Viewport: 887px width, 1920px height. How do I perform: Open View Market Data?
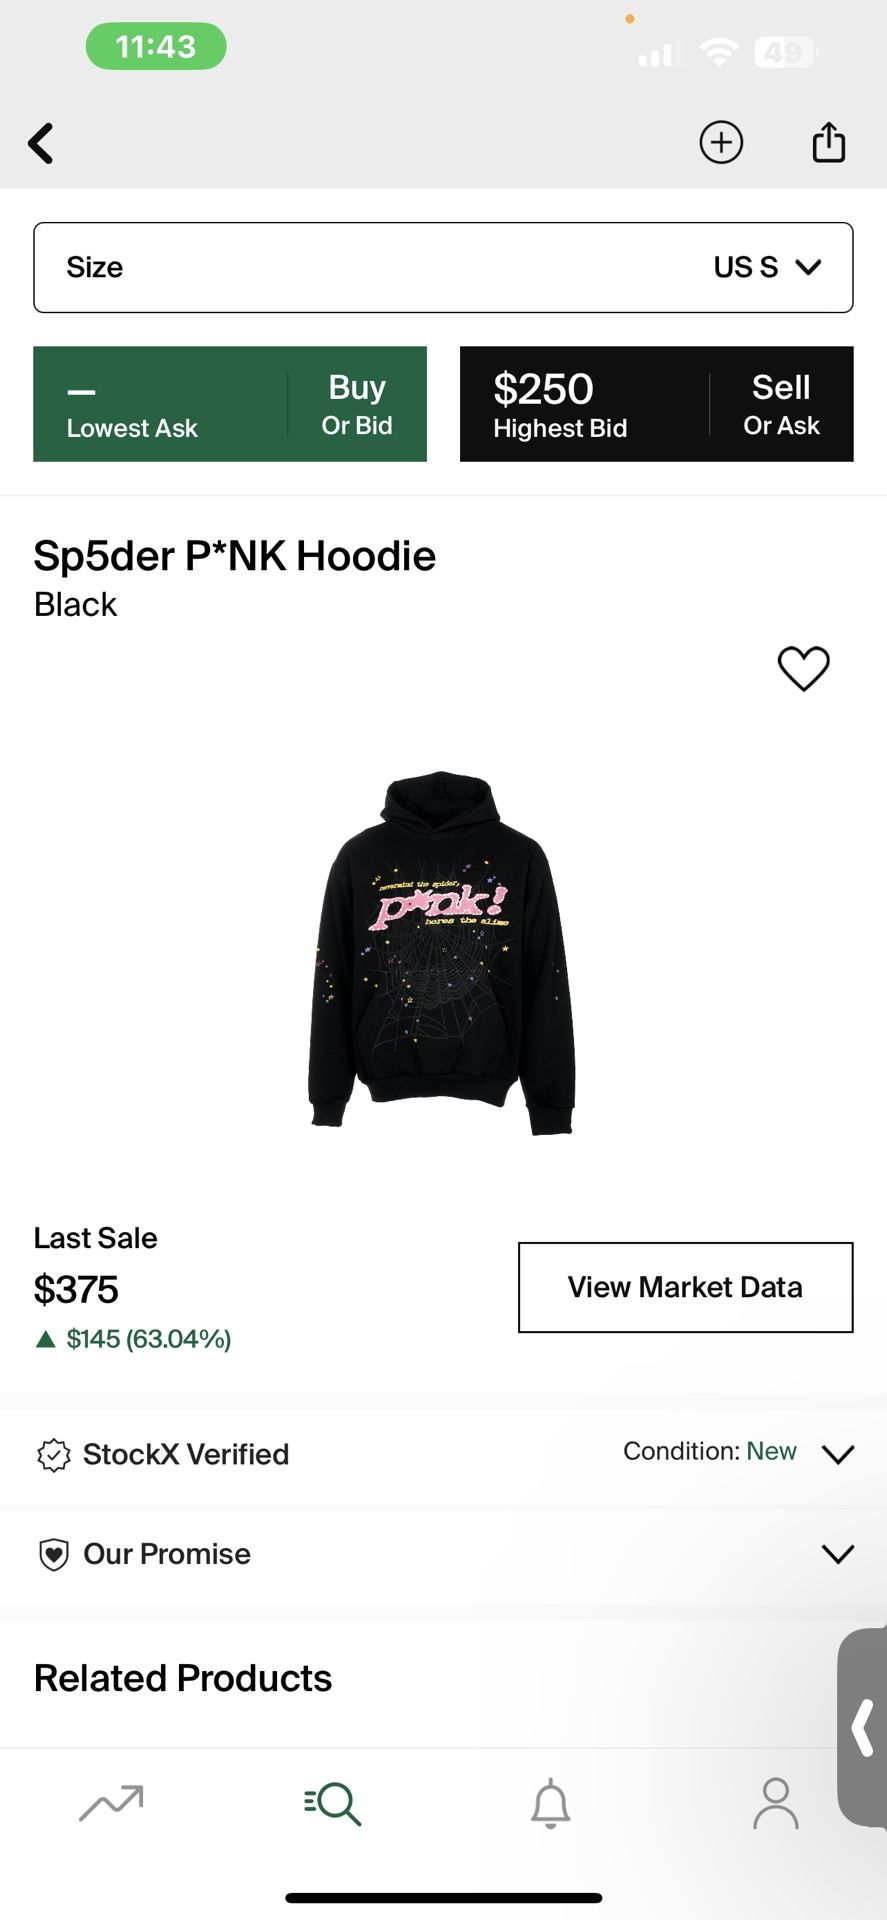coord(684,1288)
